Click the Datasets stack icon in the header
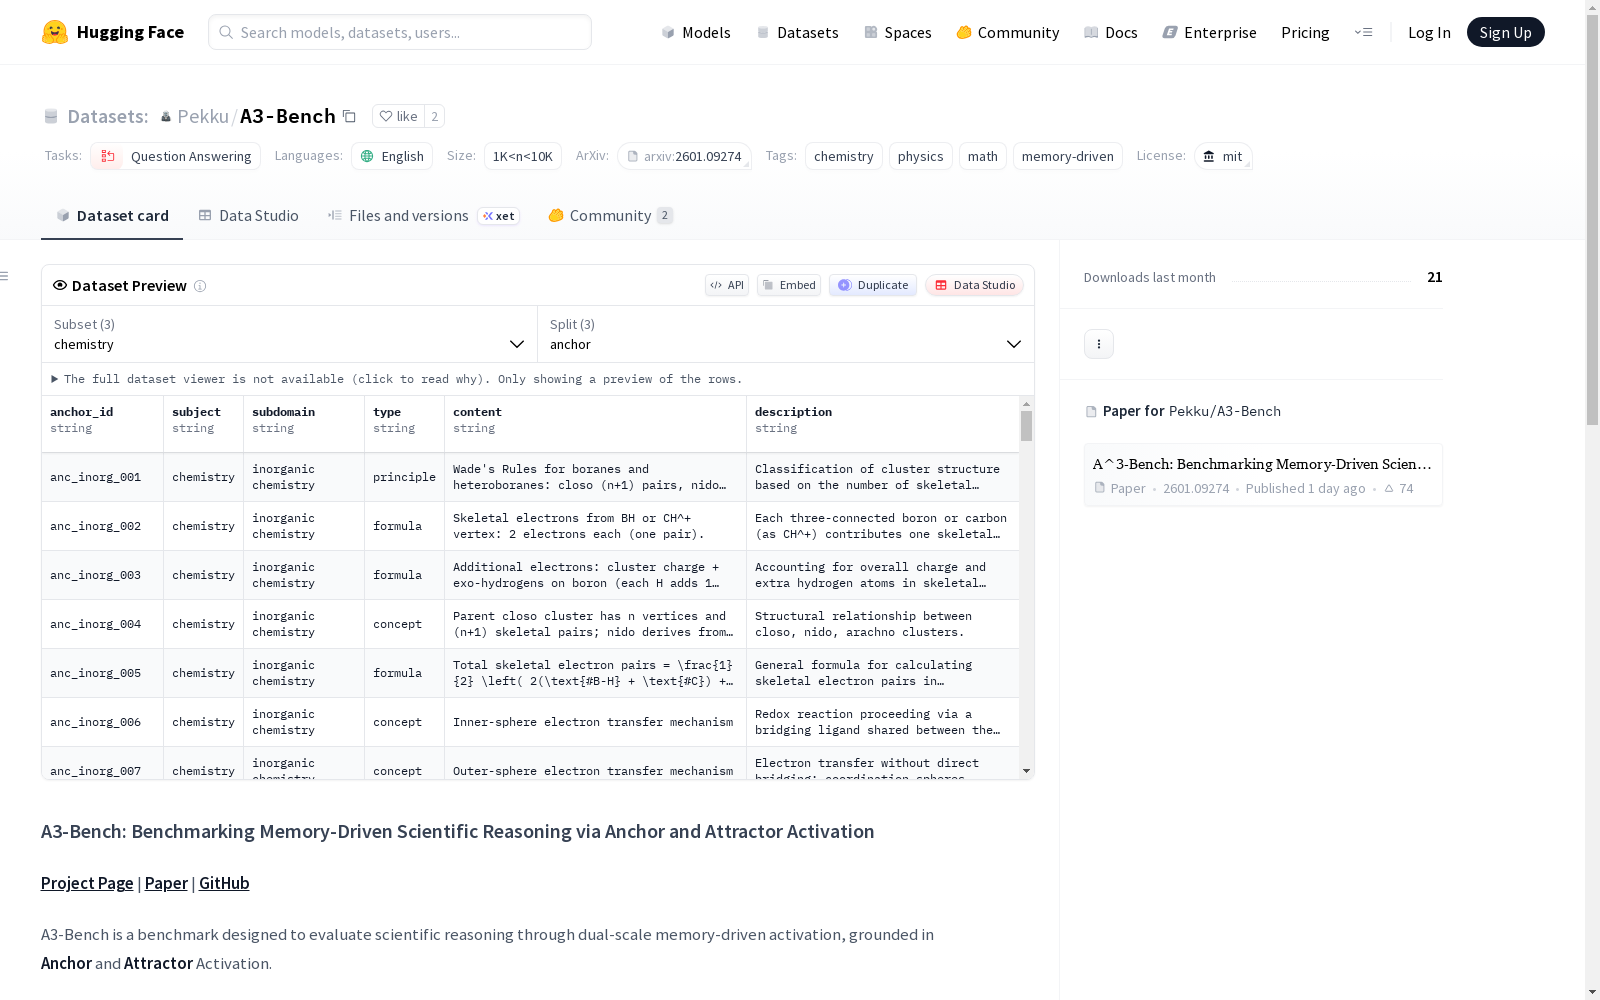The height and width of the screenshot is (1000, 1600). click(x=51, y=116)
